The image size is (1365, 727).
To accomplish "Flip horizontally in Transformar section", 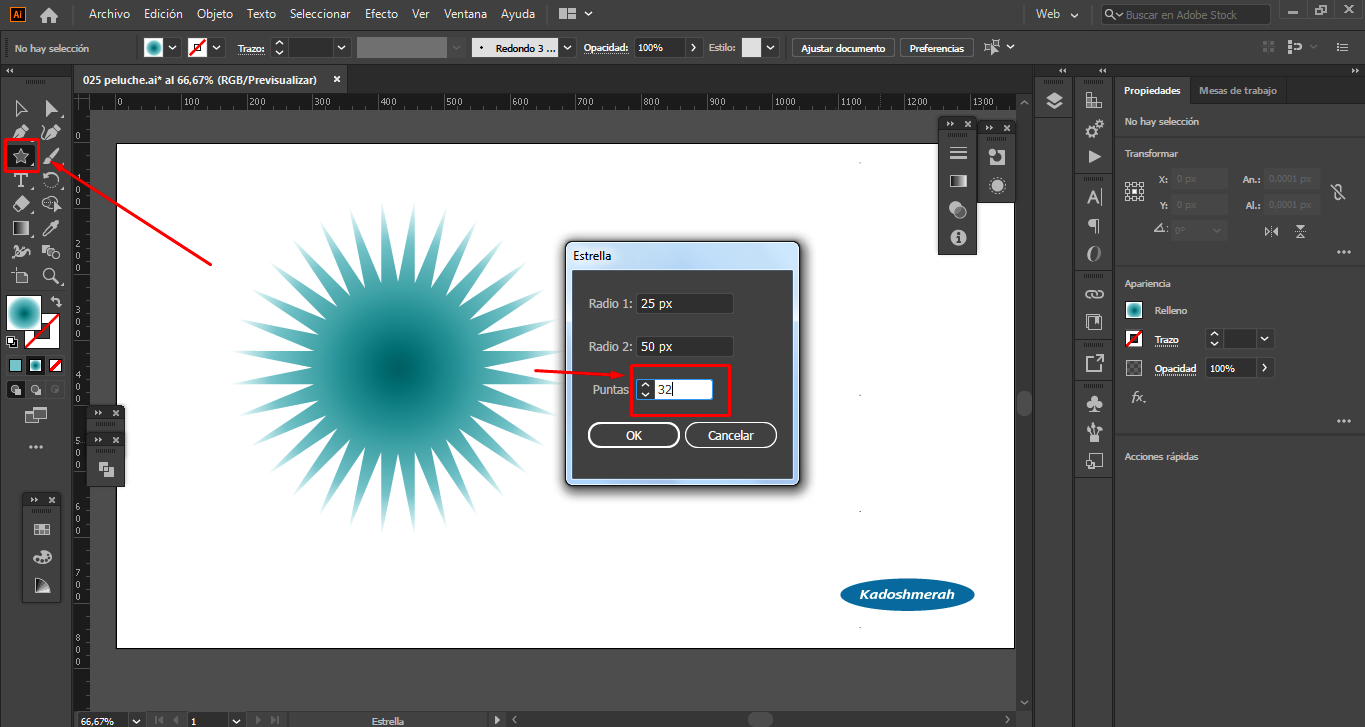I will [1271, 231].
